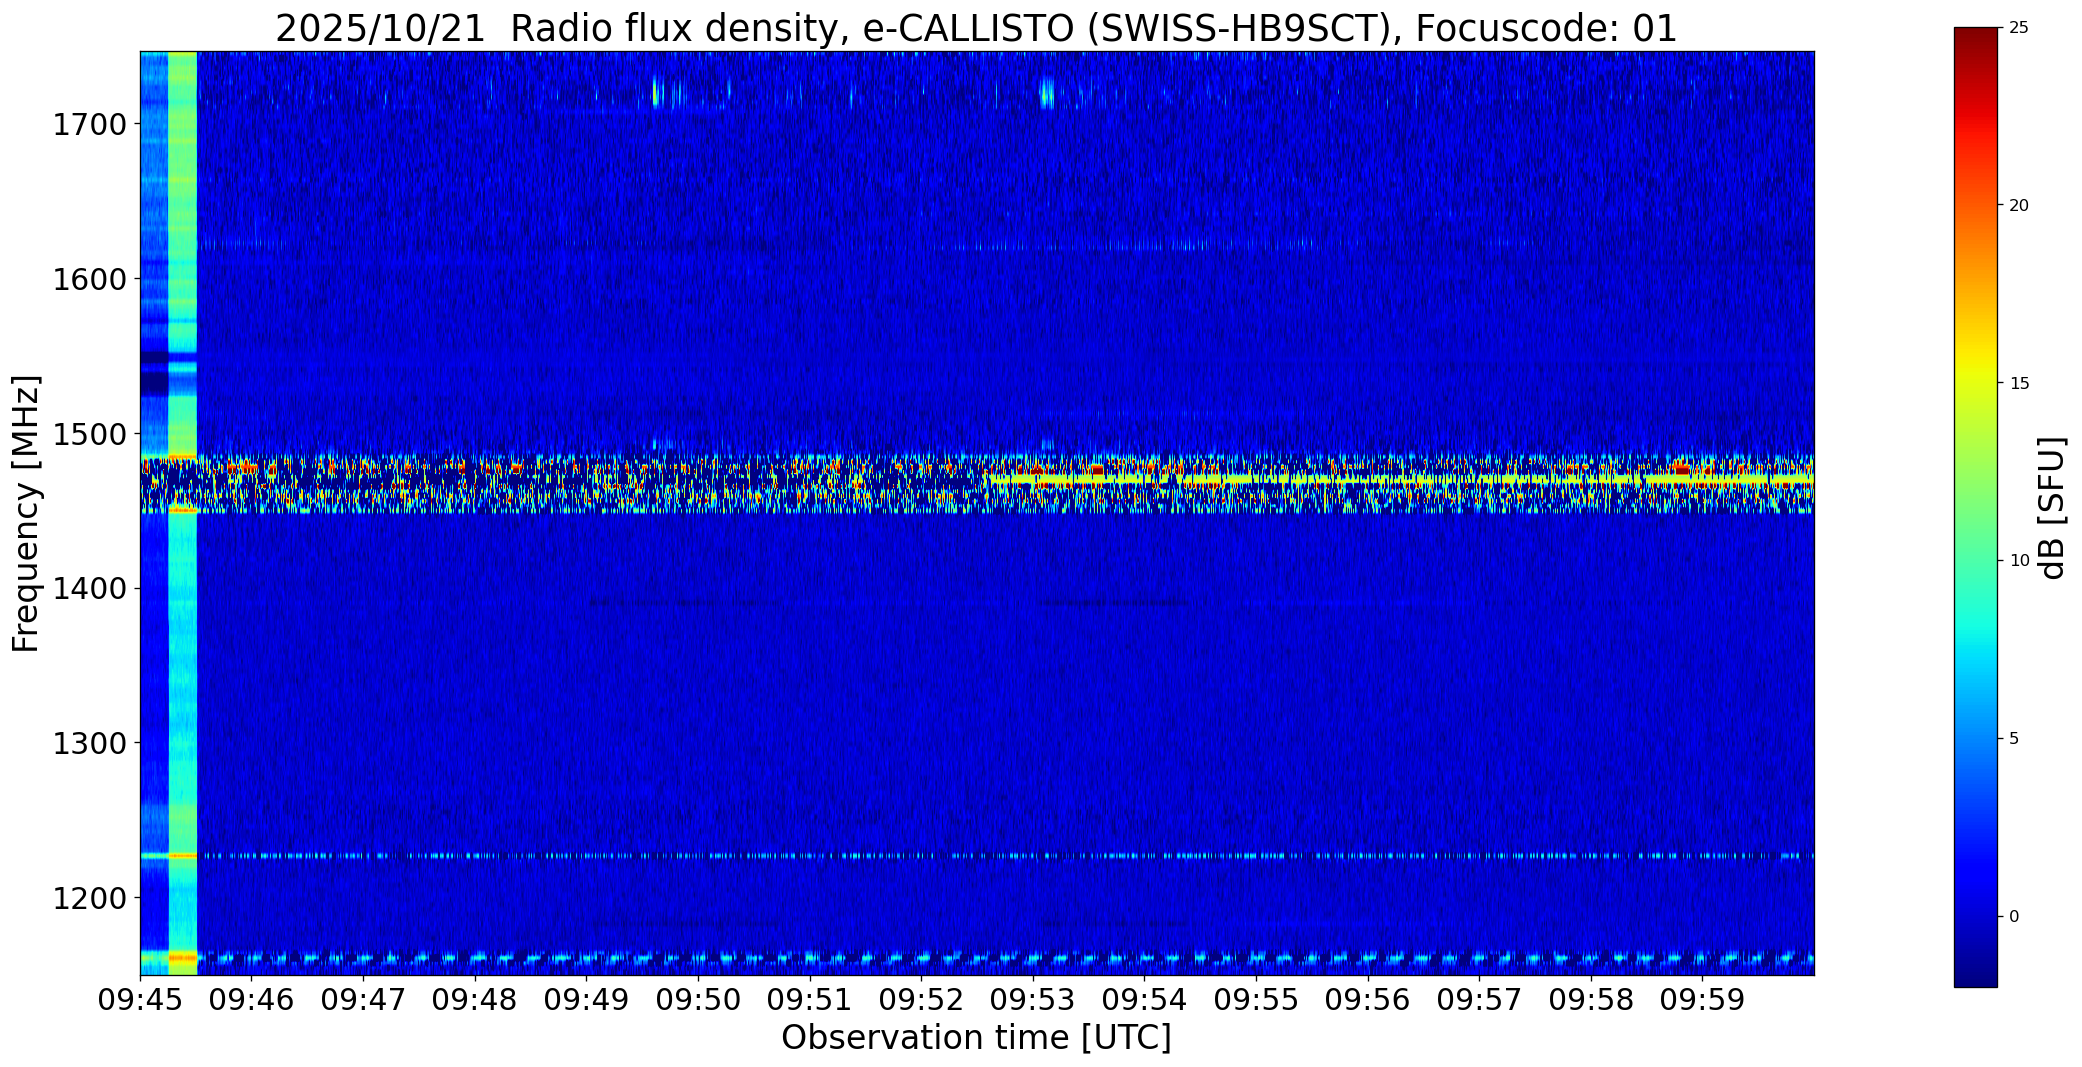Viewport: 2082px width, 1067px height.
Task: Click the 1400 frequency tick label
Action: click(90, 589)
